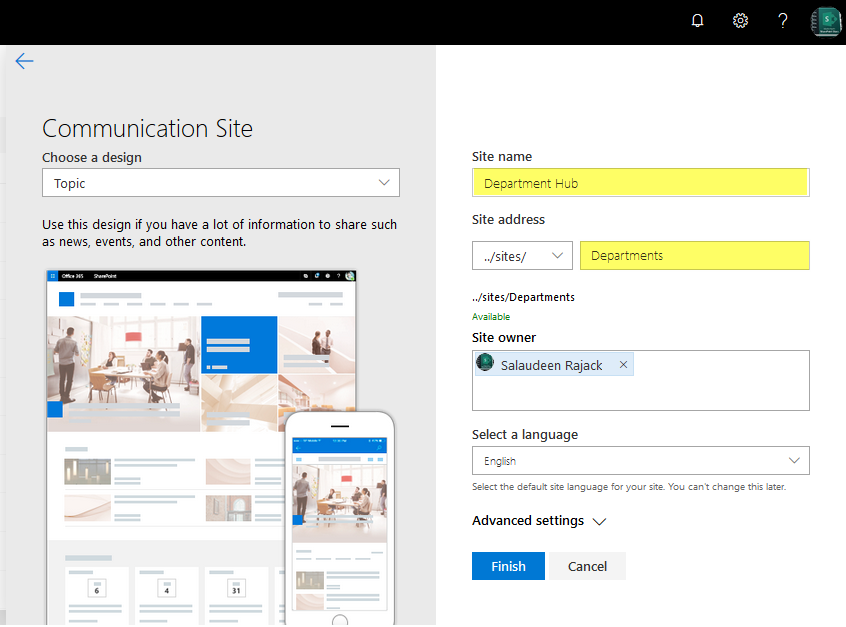Remove Salaudeen Rajack as site owner

click(623, 363)
